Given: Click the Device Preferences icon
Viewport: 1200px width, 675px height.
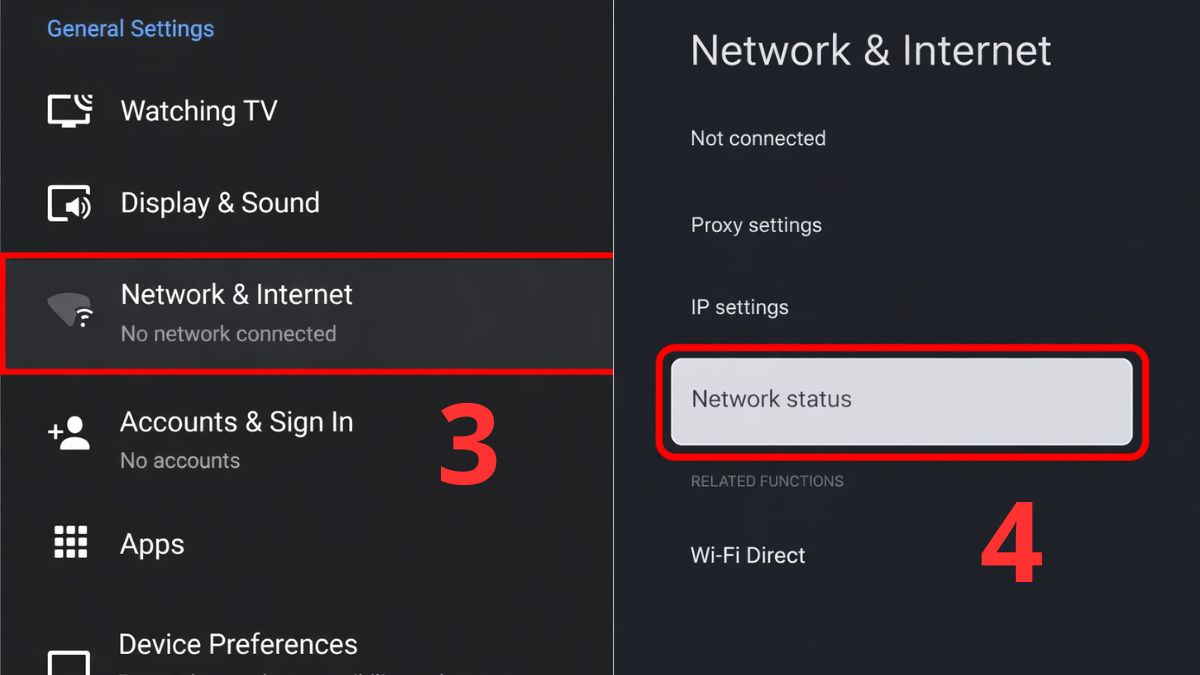Looking at the screenshot, I should (x=70, y=661).
